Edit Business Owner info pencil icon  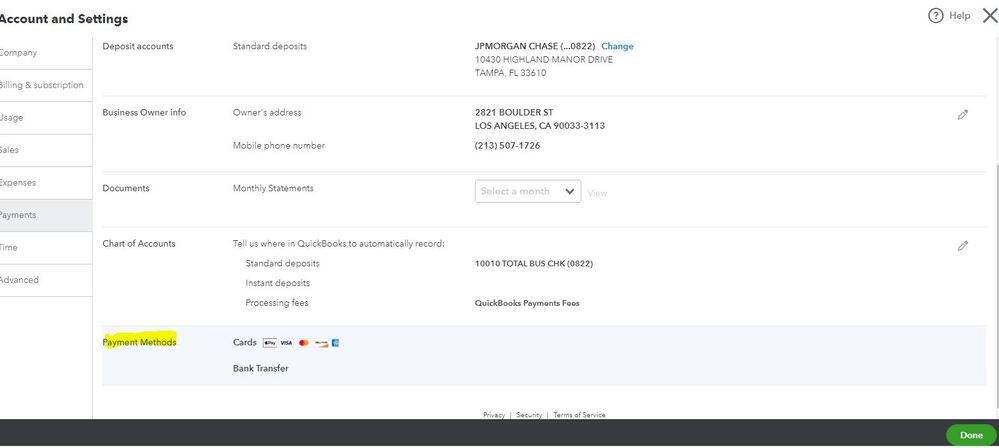(963, 115)
